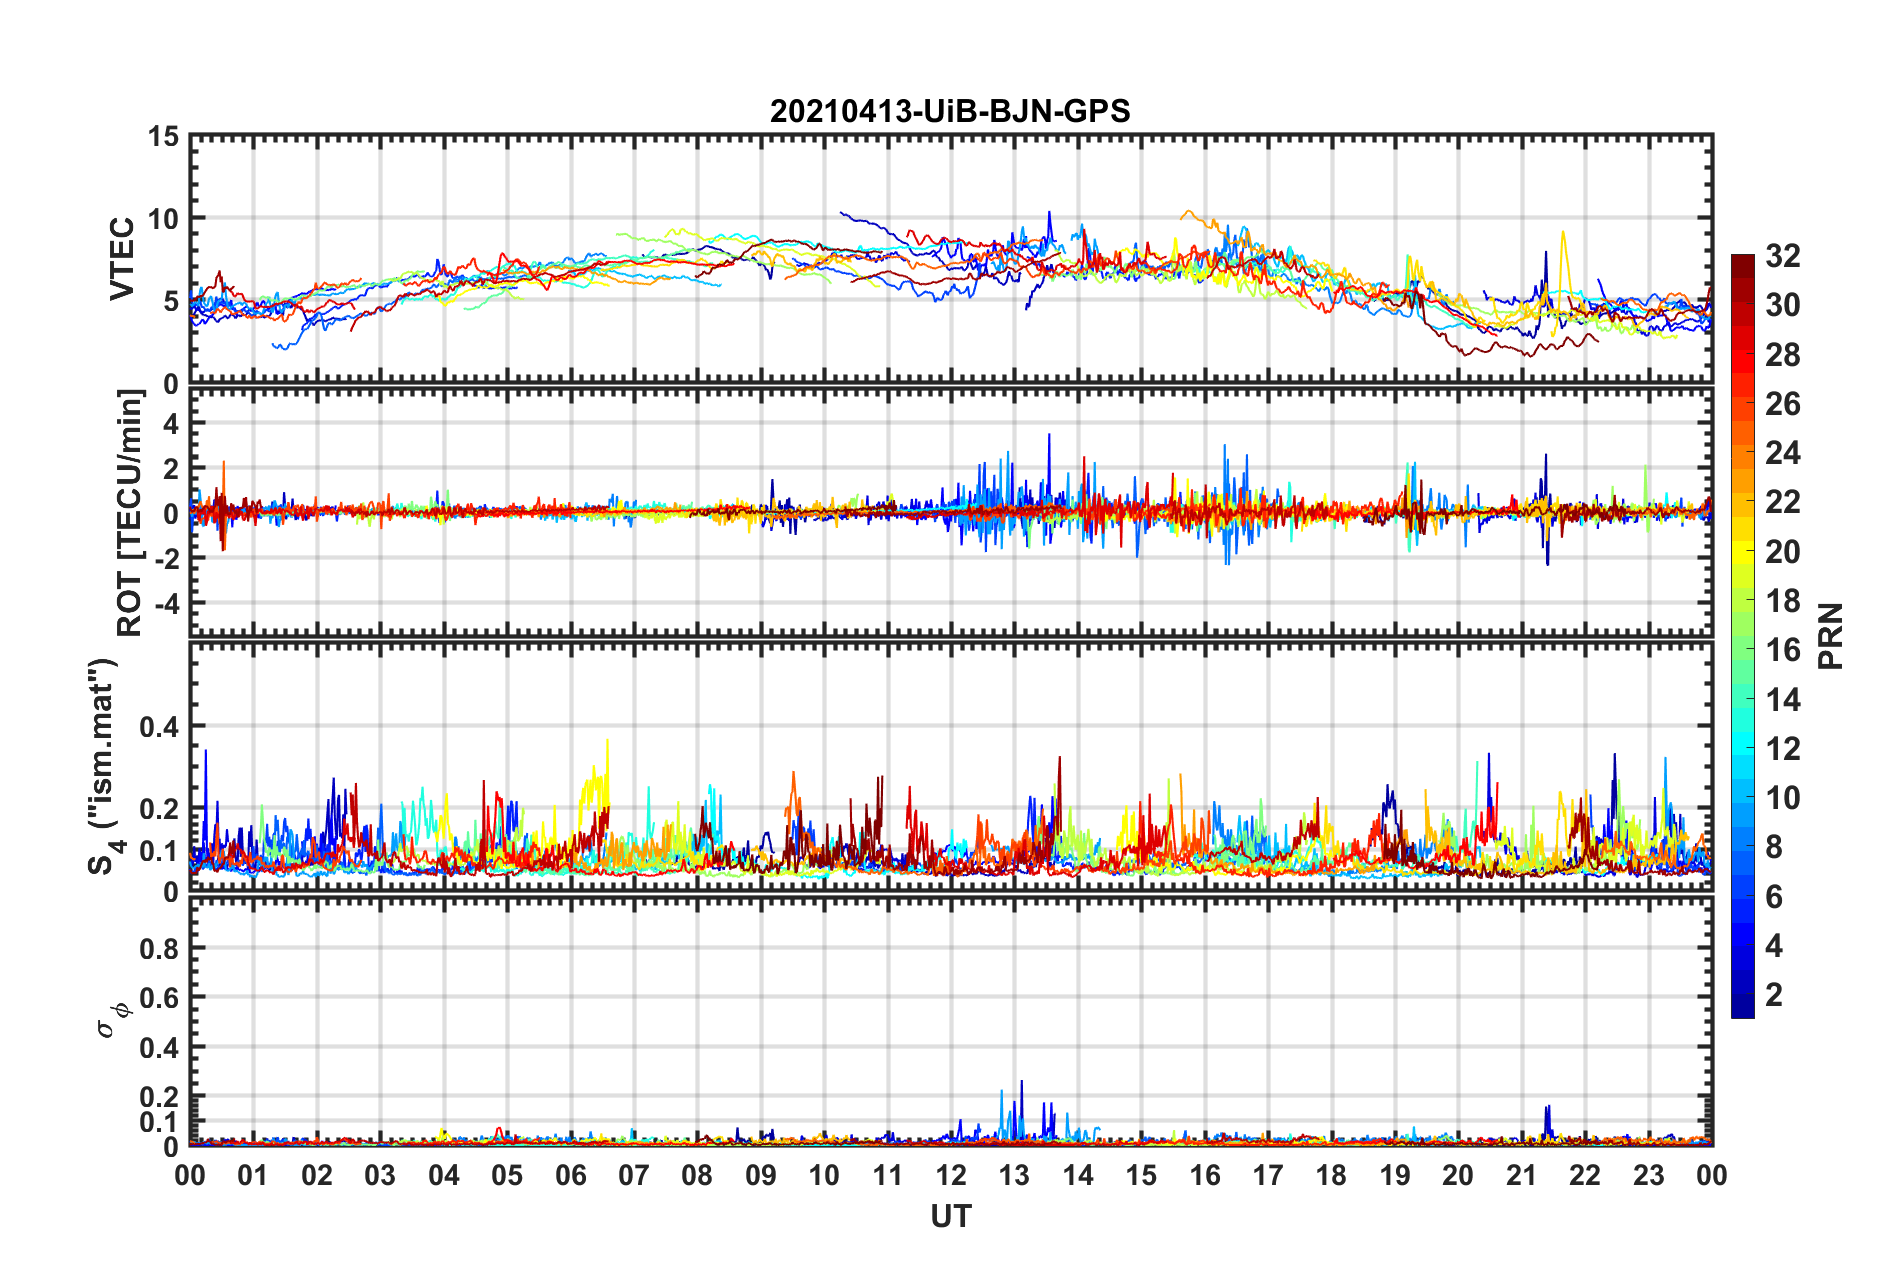Click the "ROT [TECU/min]" axis label
Viewport: 1902px width, 1272px height.
pos(130,513)
